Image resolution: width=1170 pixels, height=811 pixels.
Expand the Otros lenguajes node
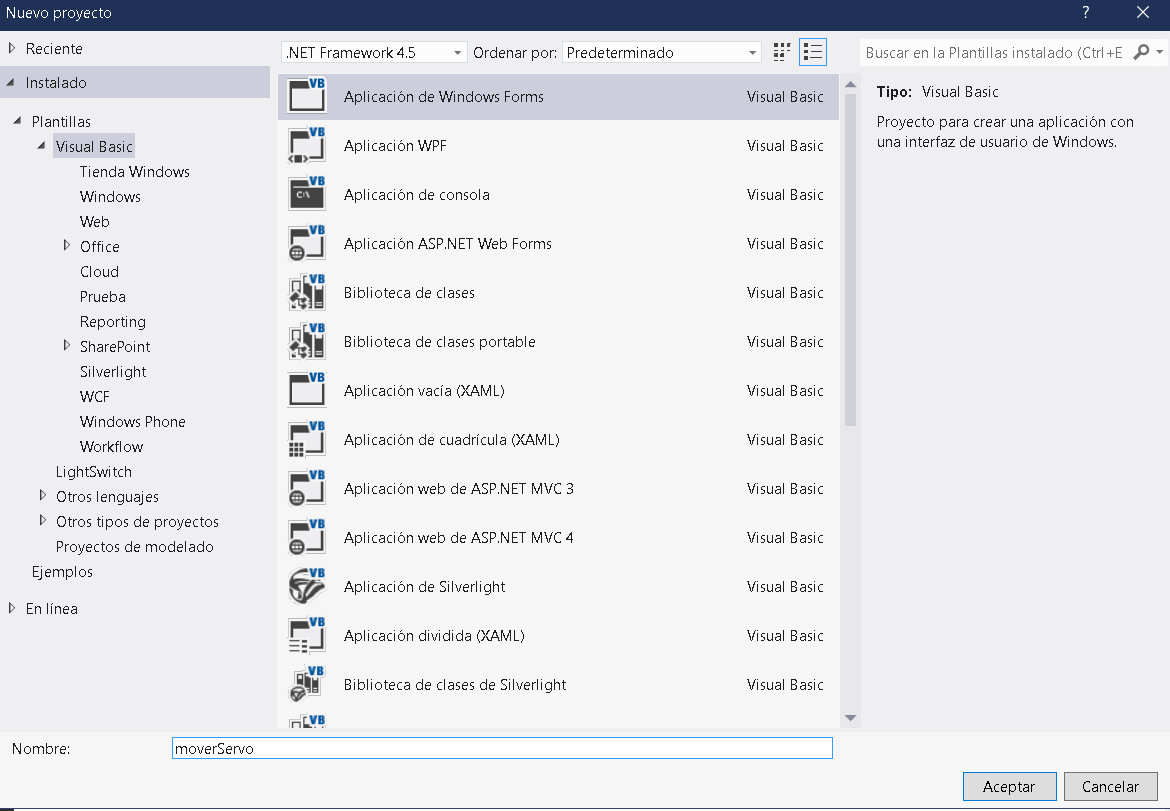(x=43, y=495)
